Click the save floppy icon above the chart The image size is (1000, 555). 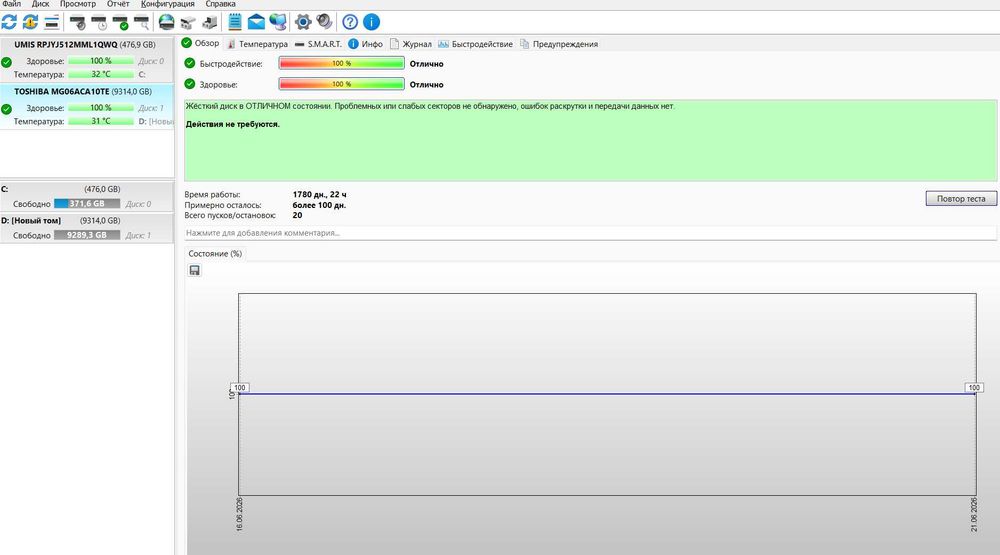point(195,270)
